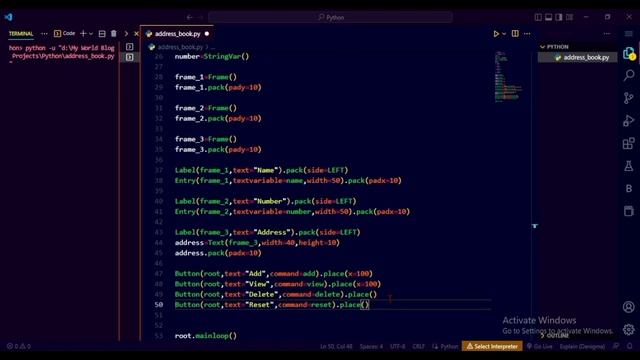Select the second terminal instance icon
Screen dimensions: 640x360
129,57
